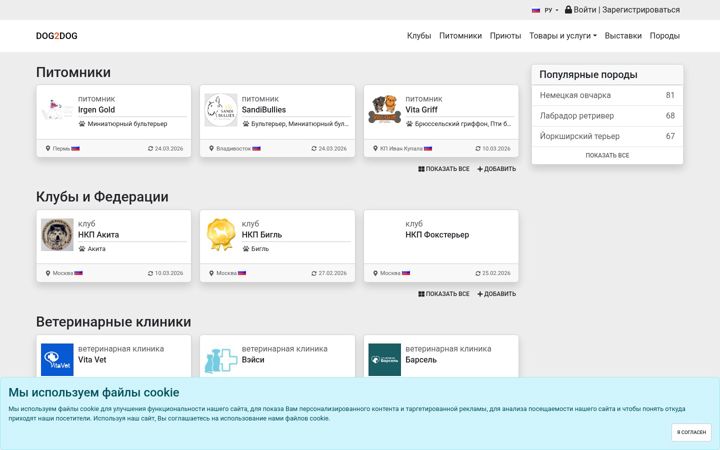Screen dimensions: 720x450
Task: Open НКП Фокстерьер club title
Action: (x=437, y=235)
